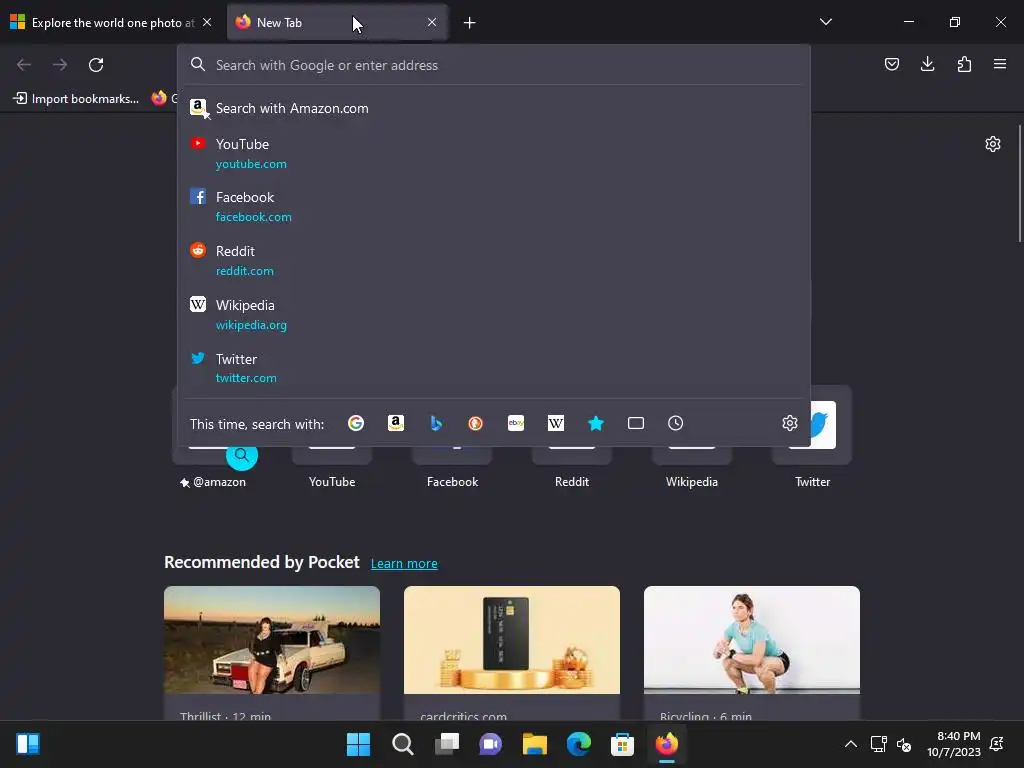Open the Extensions puzzle icon
1024x768 pixels.
[x=964, y=64]
